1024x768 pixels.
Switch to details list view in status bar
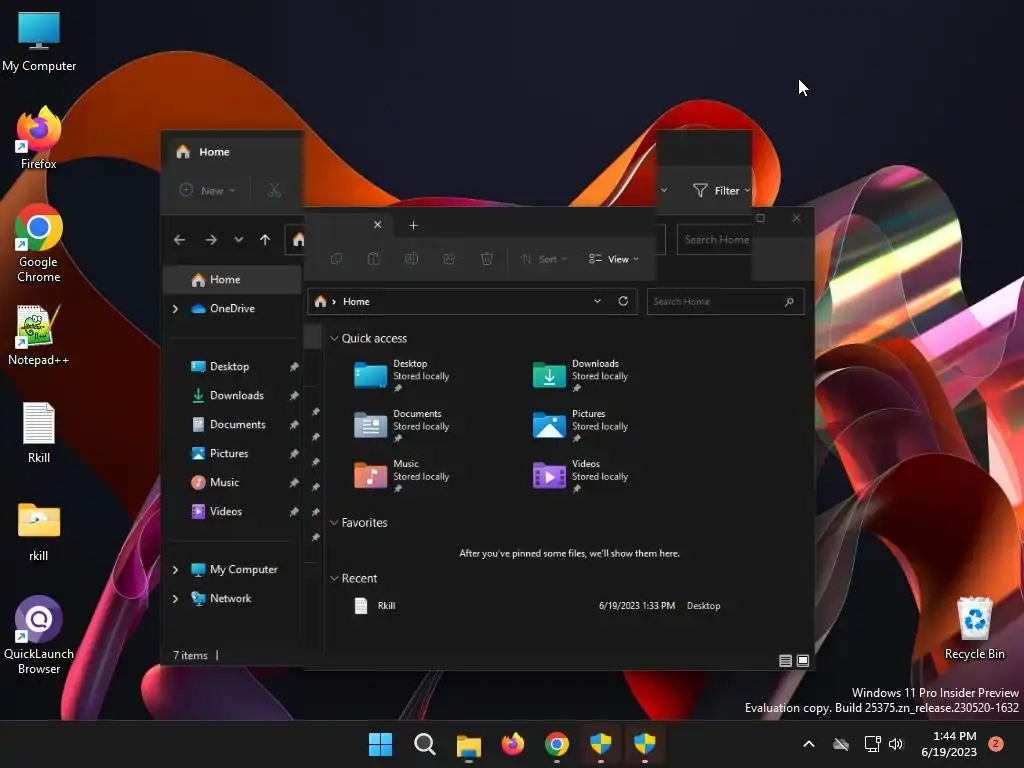786,661
